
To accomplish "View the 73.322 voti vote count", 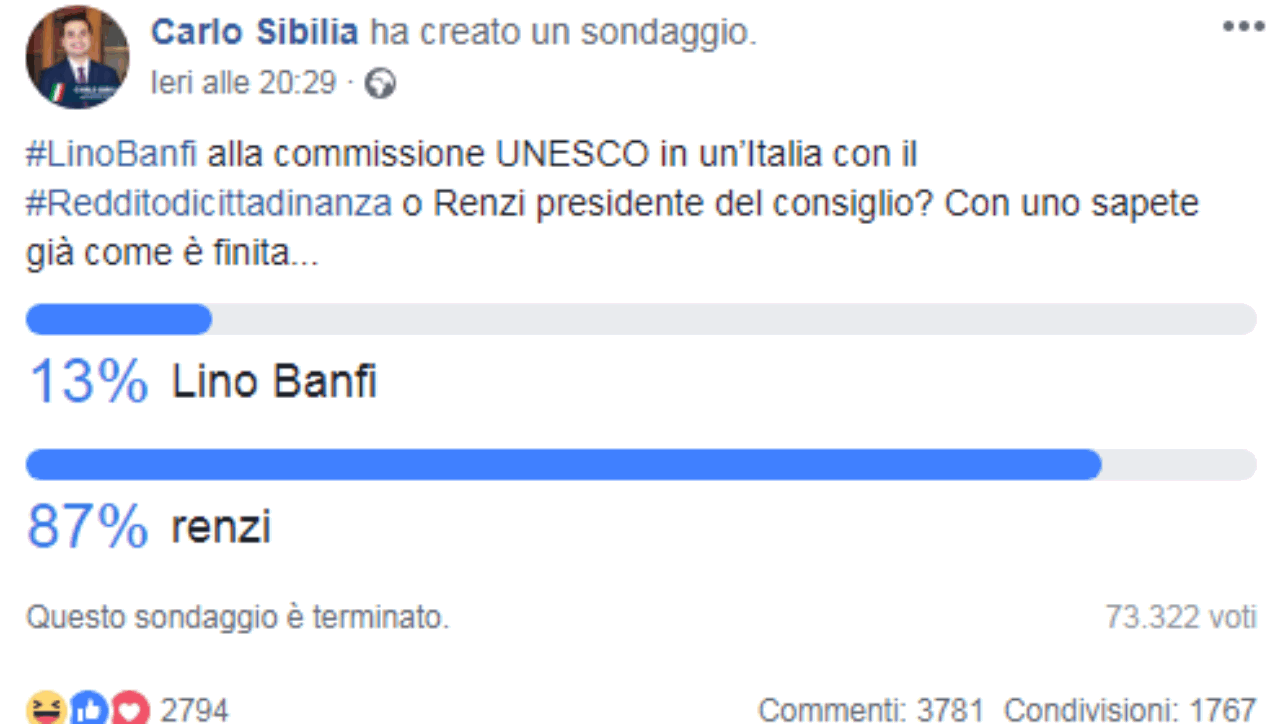I will (x=1180, y=617).
